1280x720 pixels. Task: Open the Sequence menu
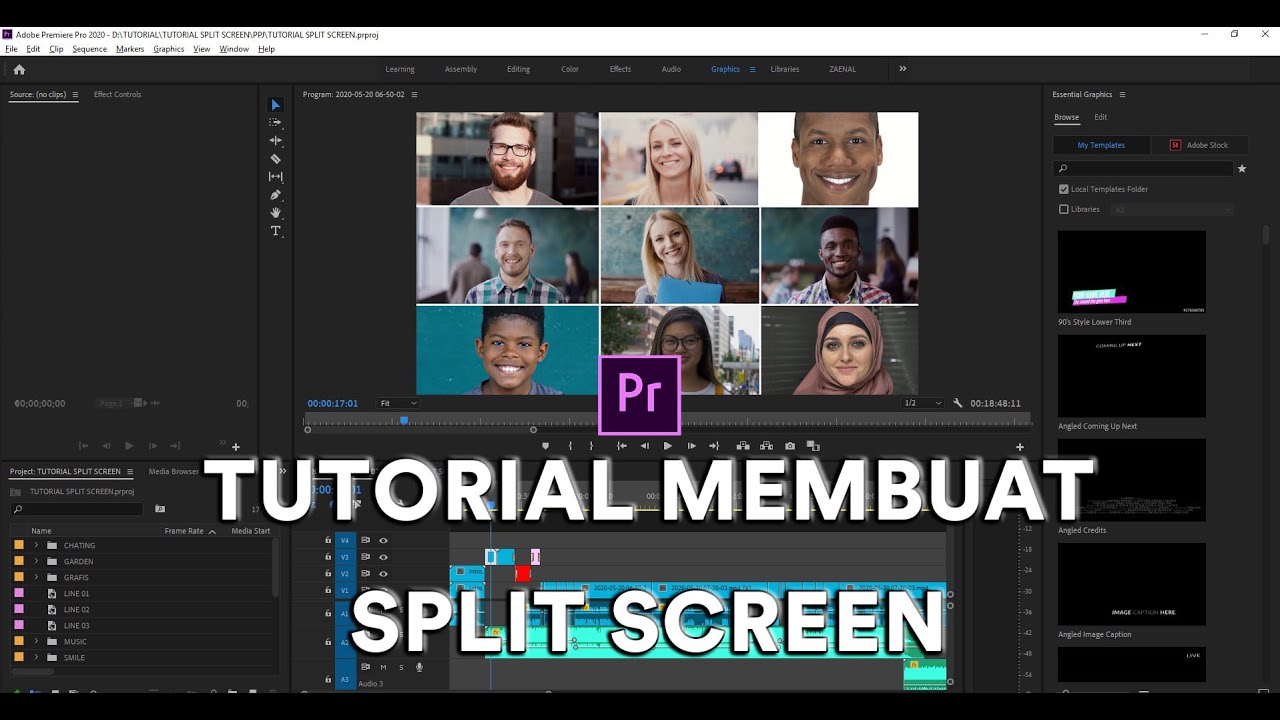[x=90, y=49]
